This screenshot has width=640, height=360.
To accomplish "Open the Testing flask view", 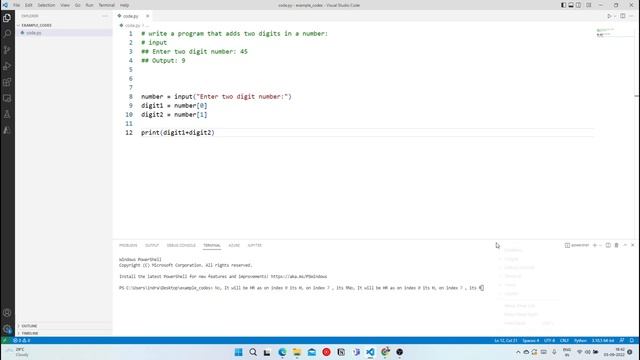I will coord(7,114).
